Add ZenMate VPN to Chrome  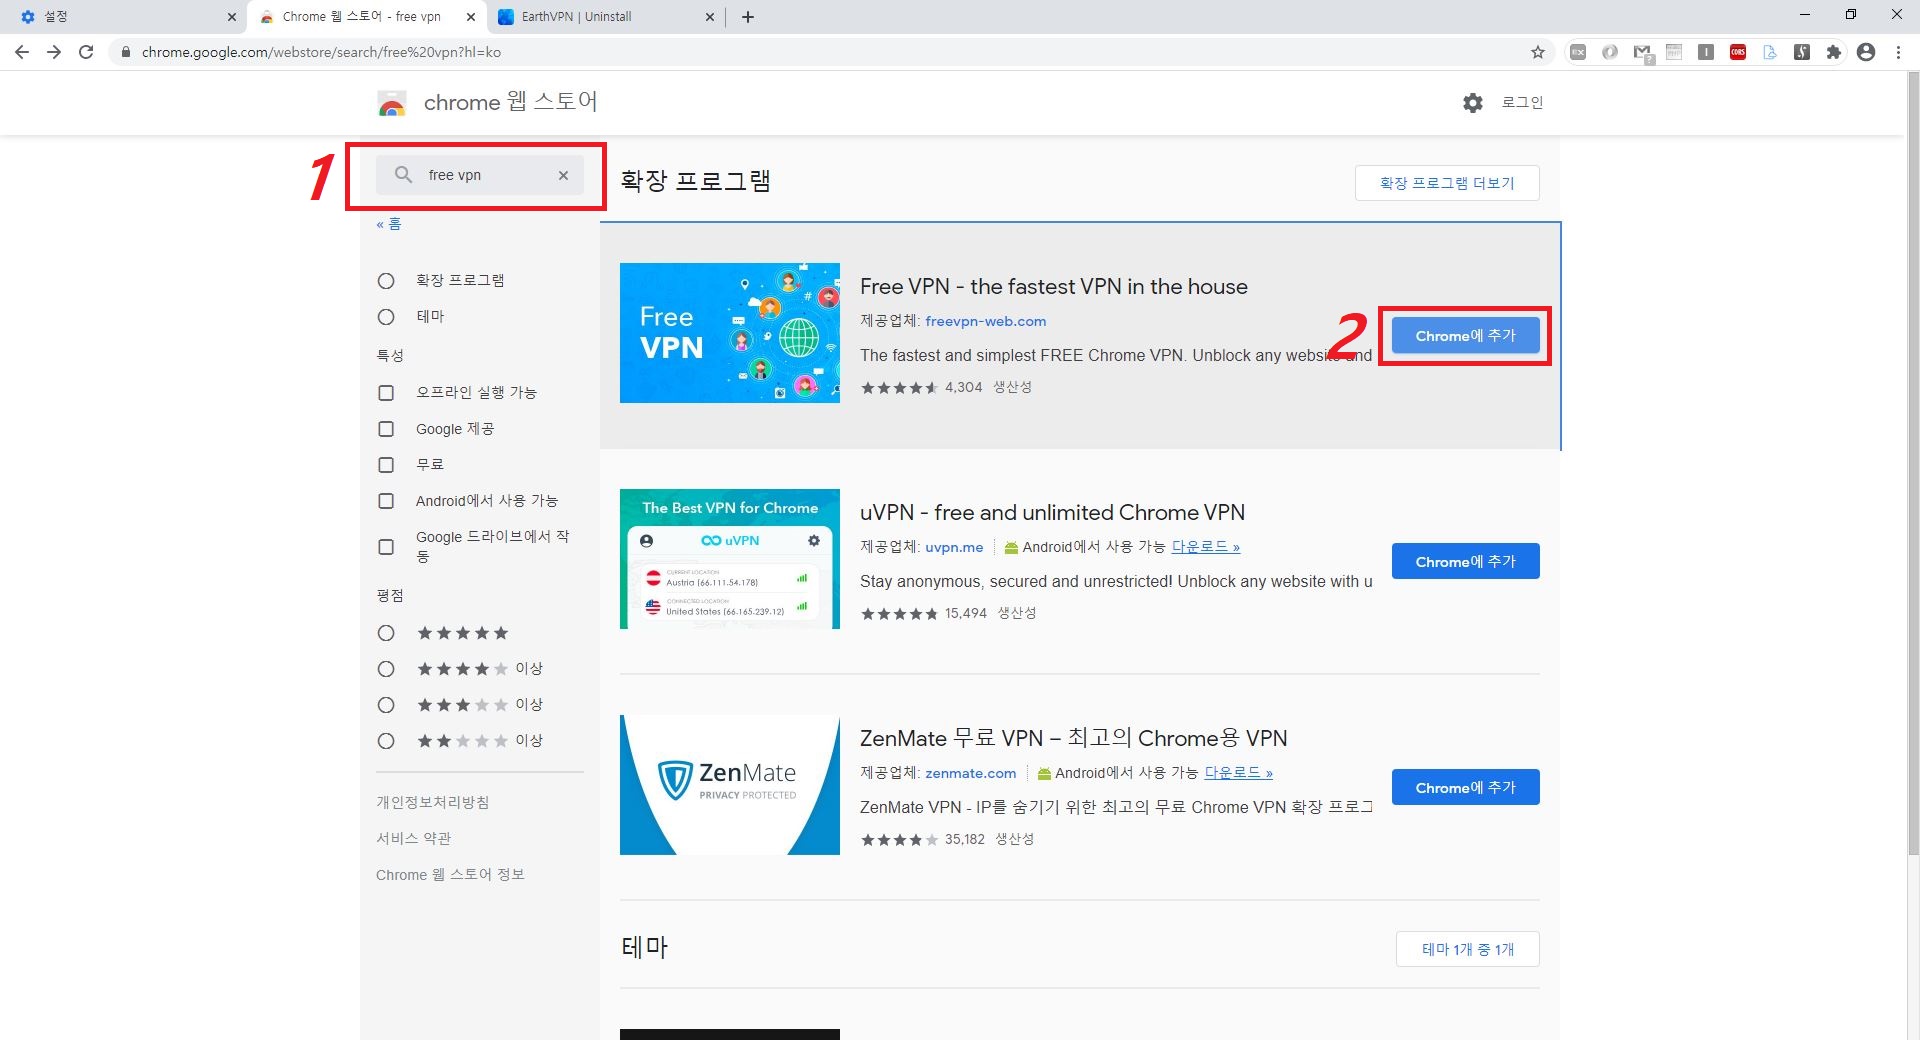pos(1465,788)
